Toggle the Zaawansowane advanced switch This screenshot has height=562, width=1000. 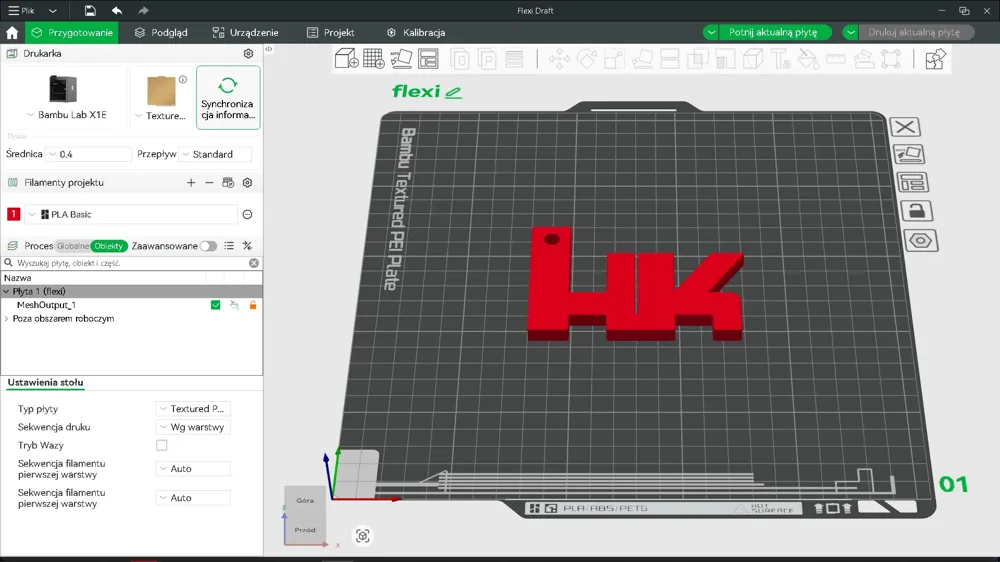coord(208,246)
